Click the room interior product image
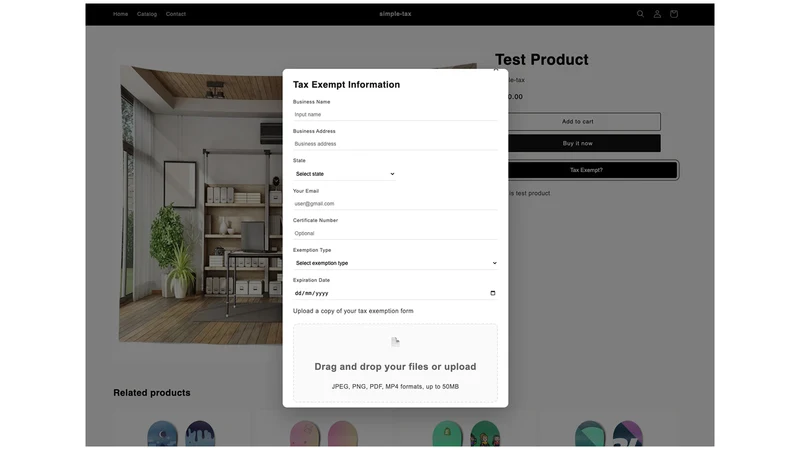Screen dimensions: 800x450 click(201, 204)
